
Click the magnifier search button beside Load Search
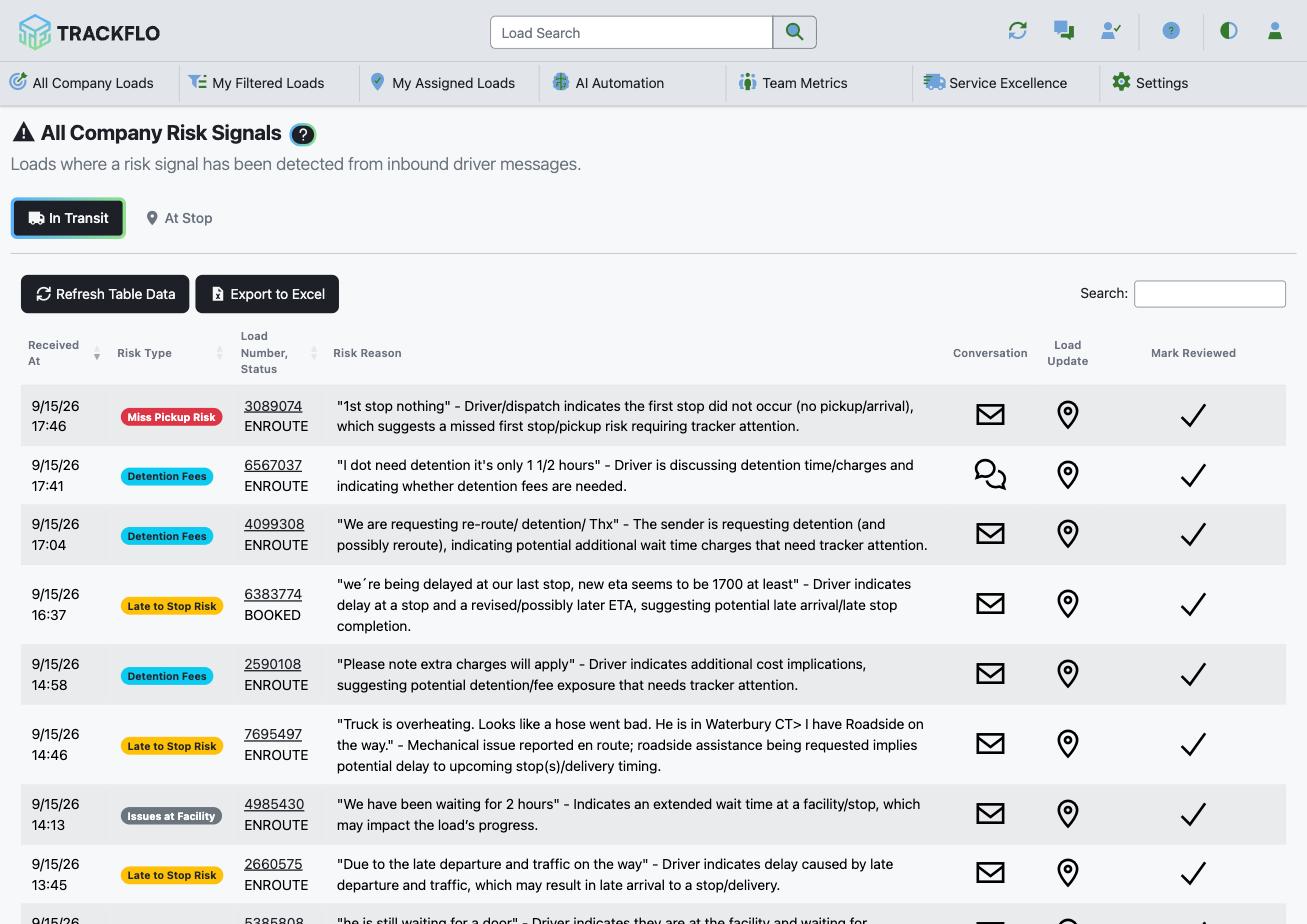[794, 32]
